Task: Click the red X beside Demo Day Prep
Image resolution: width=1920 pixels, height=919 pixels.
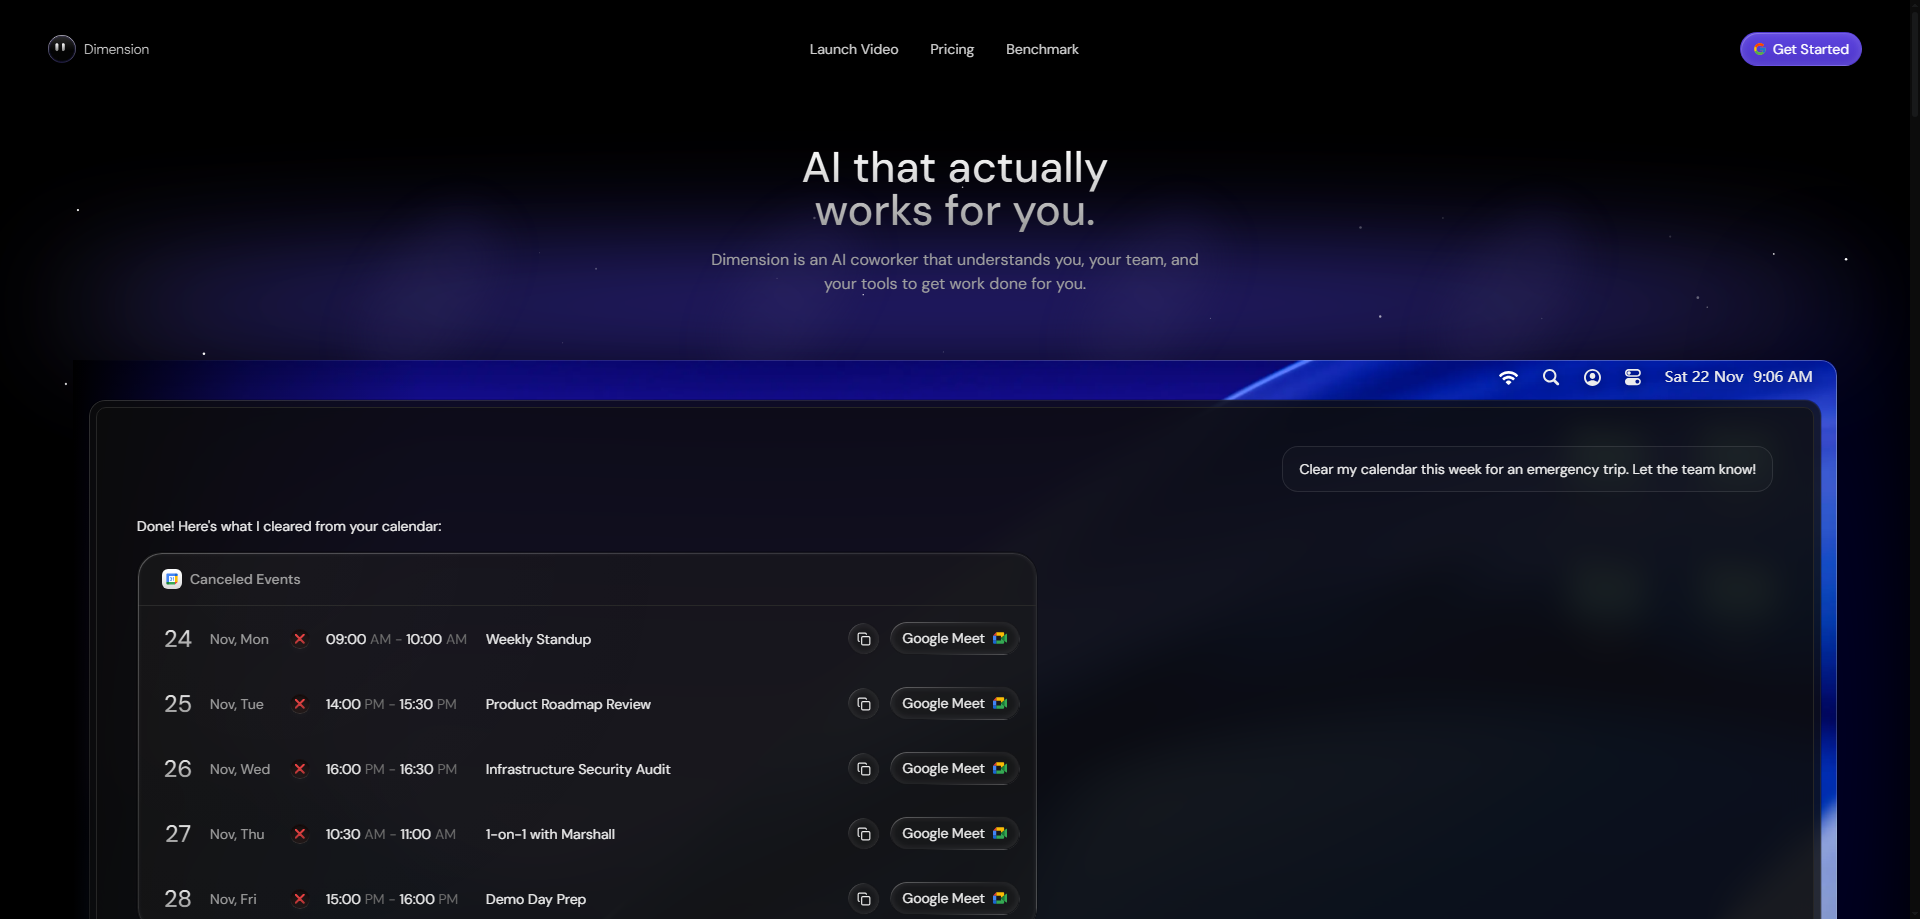Action: coord(300,899)
